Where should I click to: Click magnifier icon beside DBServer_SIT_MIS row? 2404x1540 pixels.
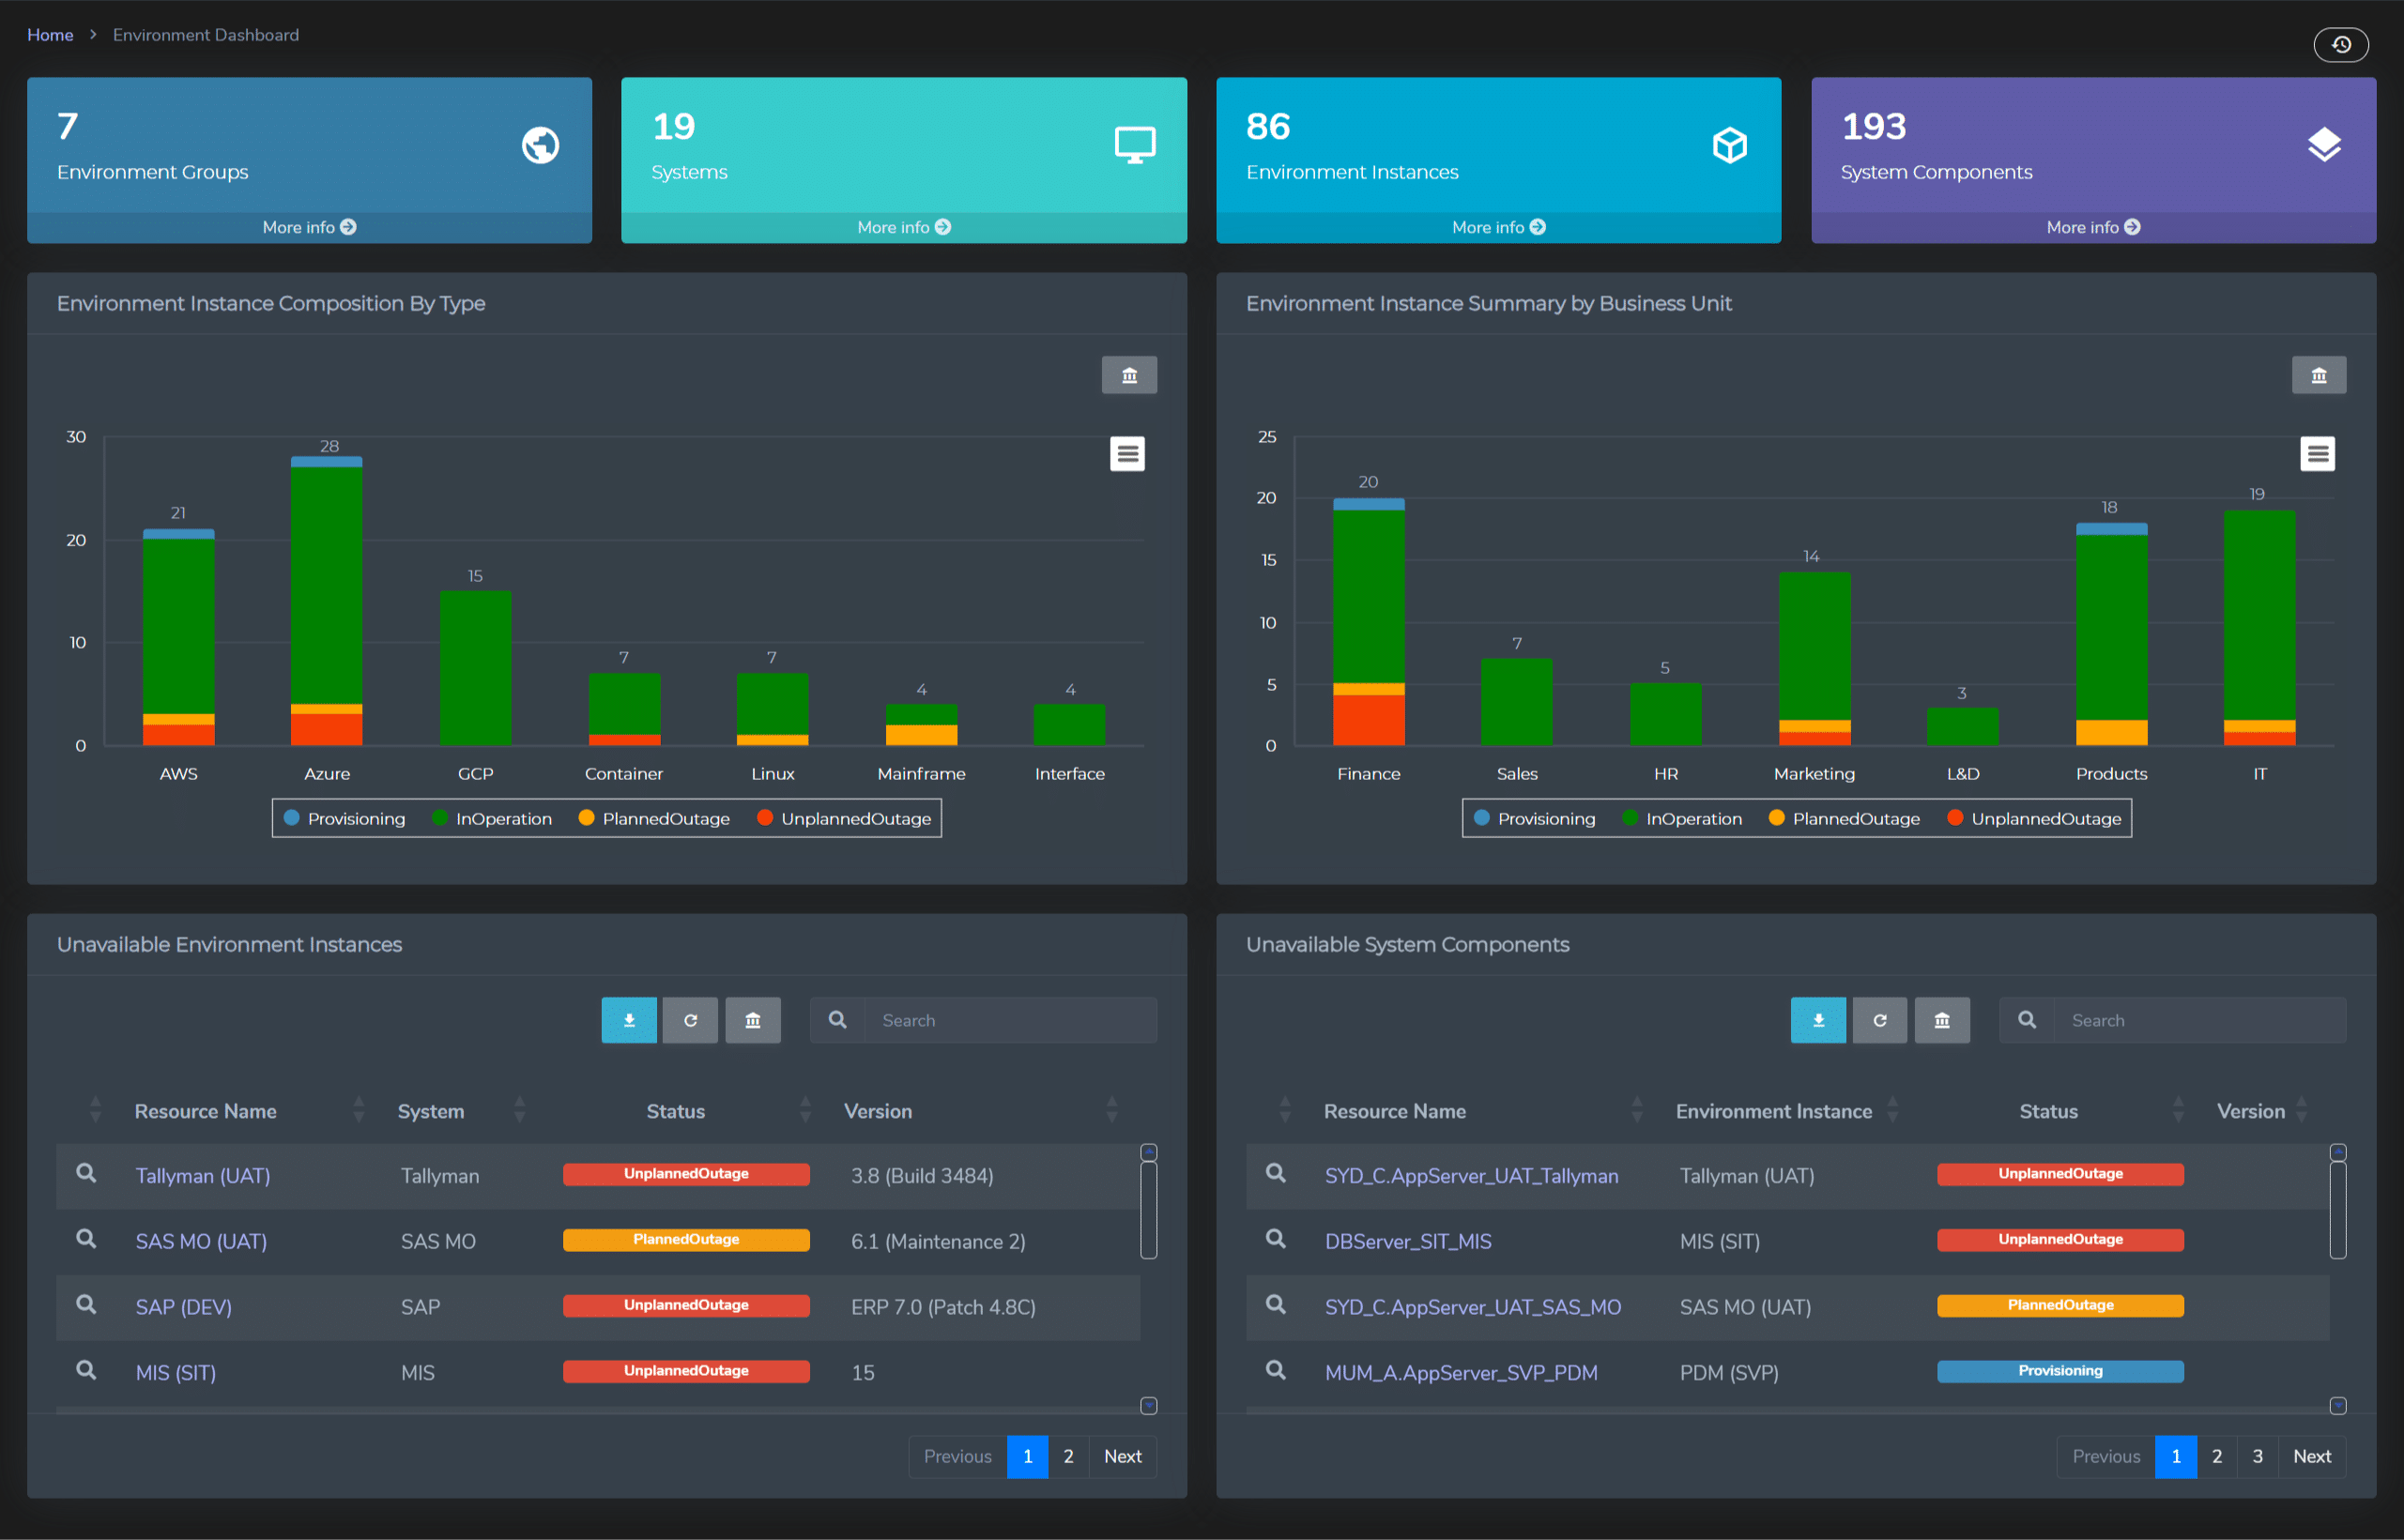pyautogui.click(x=1275, y=1239)
